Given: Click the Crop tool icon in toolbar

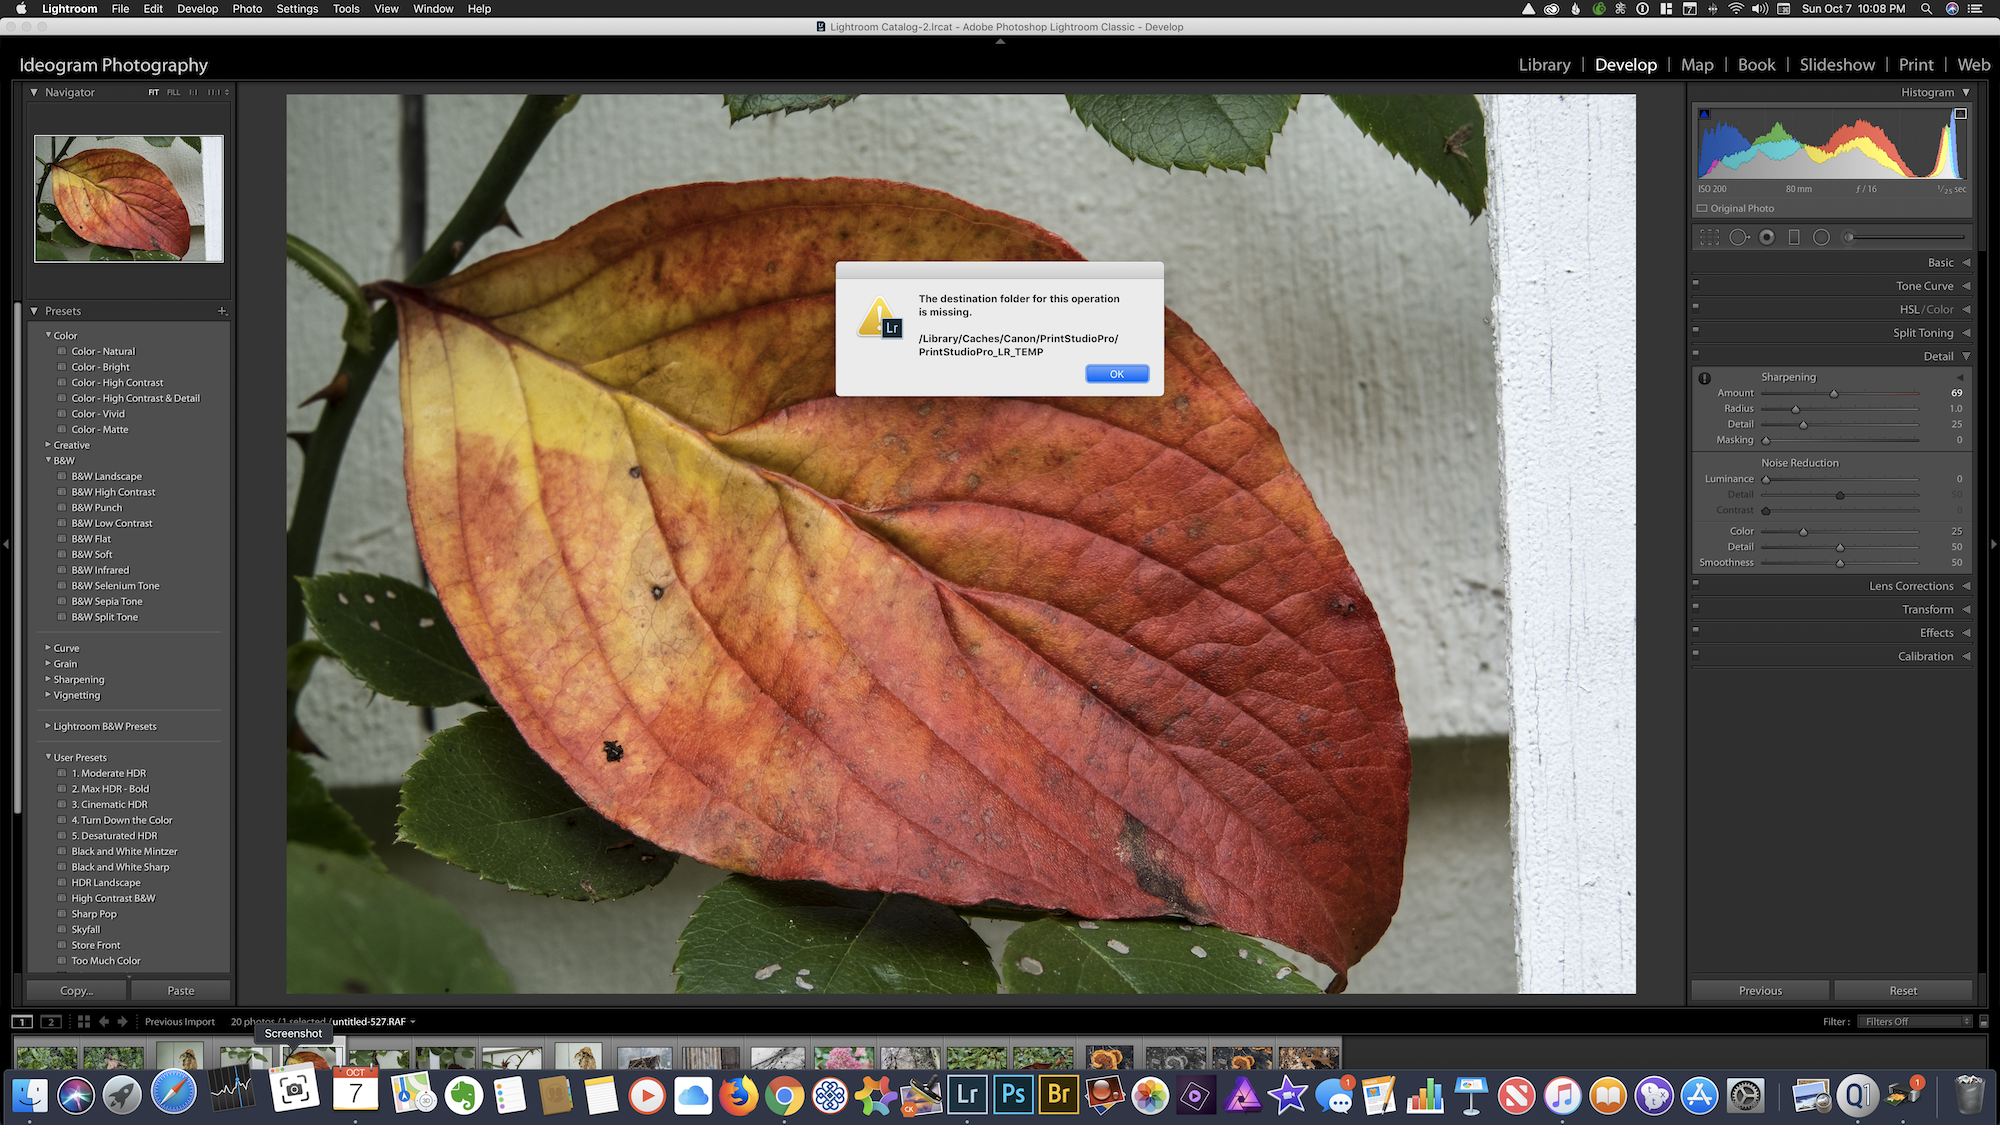Looking at the screenshot, I should pyautogui.click(x=1707, y=236).
